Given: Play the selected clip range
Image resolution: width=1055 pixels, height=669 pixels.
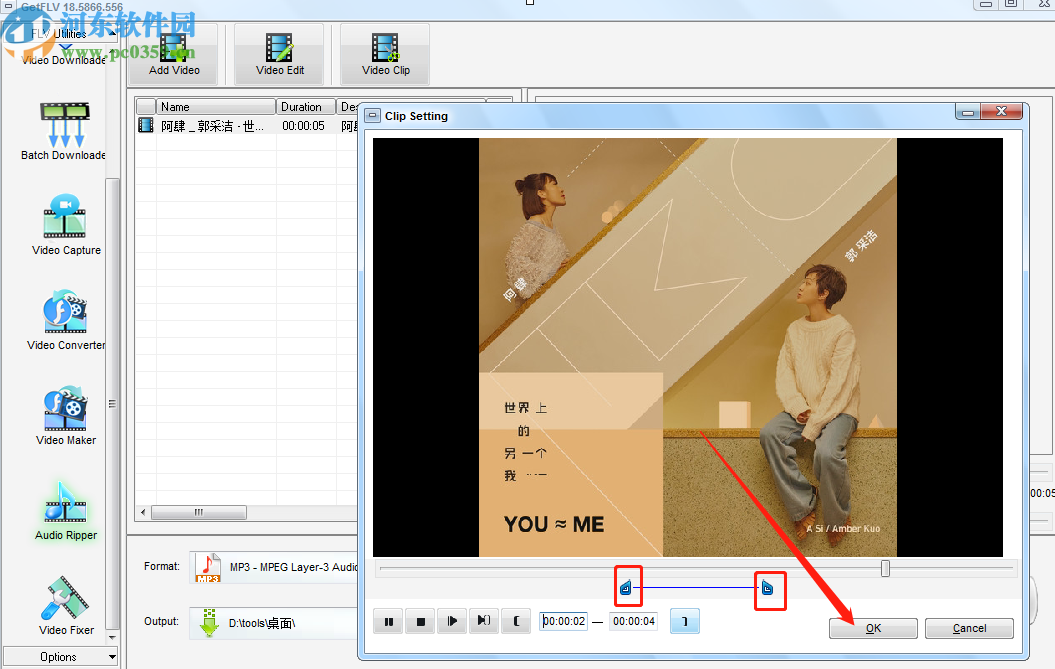Looking at the screenshot, I should click(x=483, y=621).
